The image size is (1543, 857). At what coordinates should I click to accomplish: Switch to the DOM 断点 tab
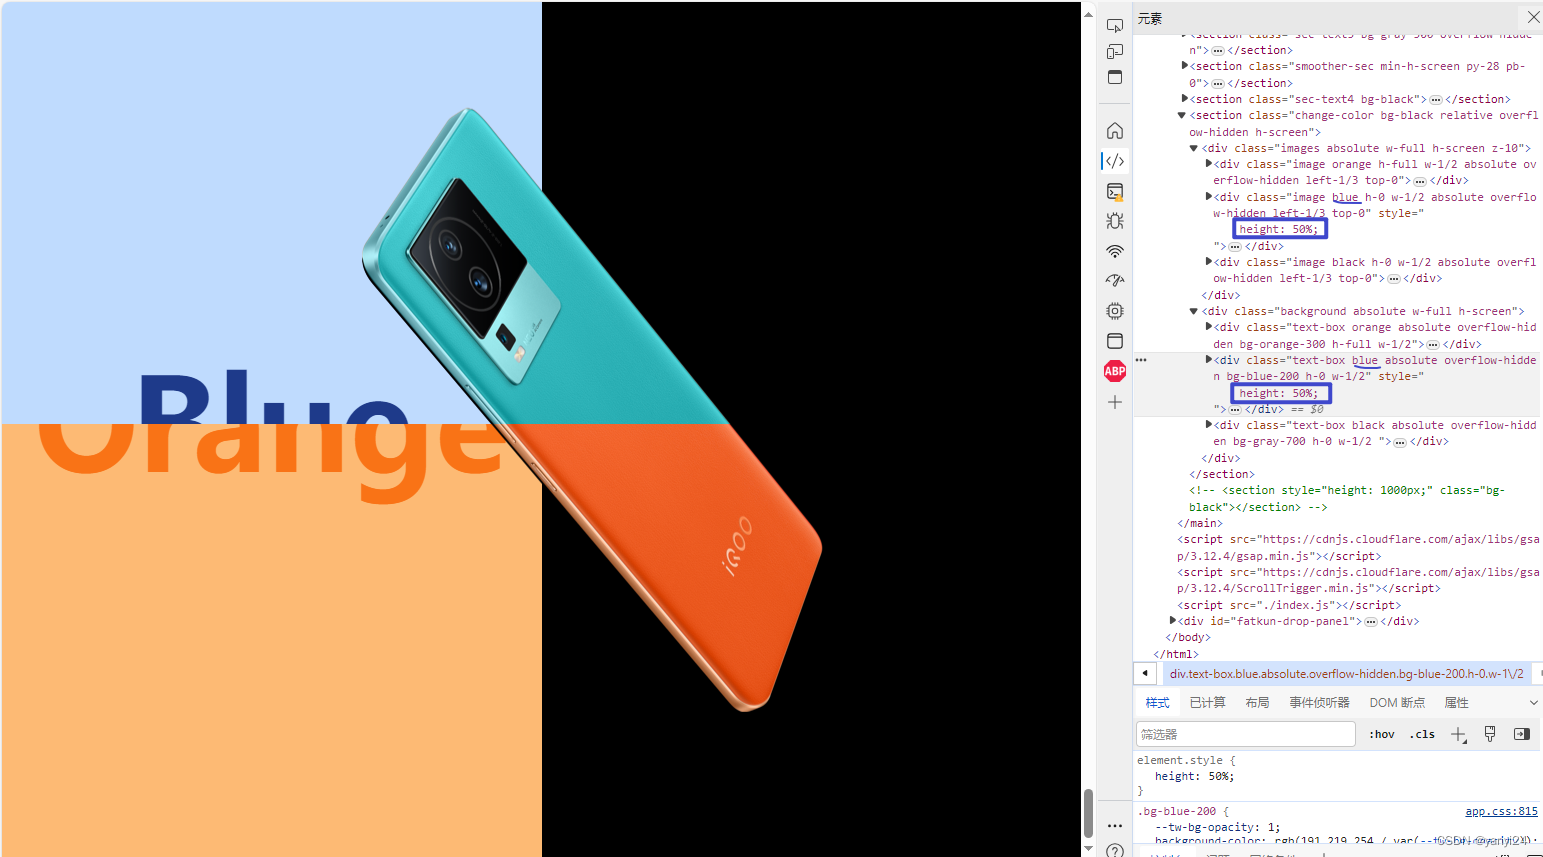[1397, 703]
